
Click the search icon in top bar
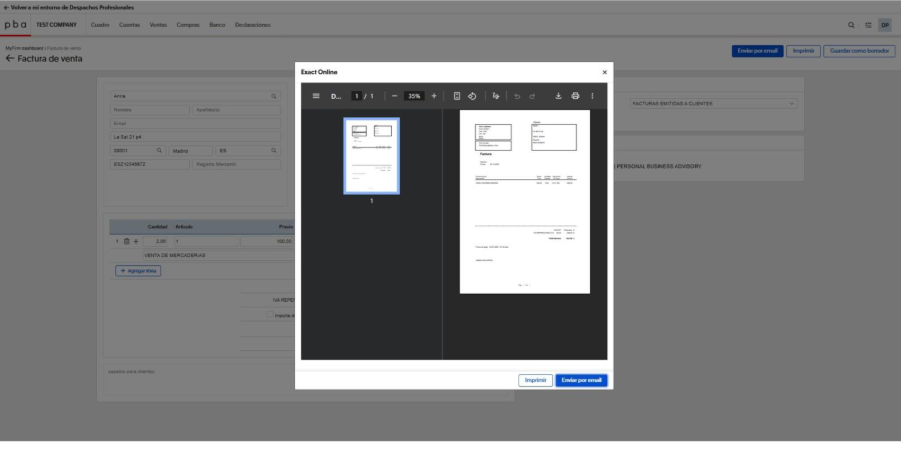pyautogui.click(x=852, y=24)
